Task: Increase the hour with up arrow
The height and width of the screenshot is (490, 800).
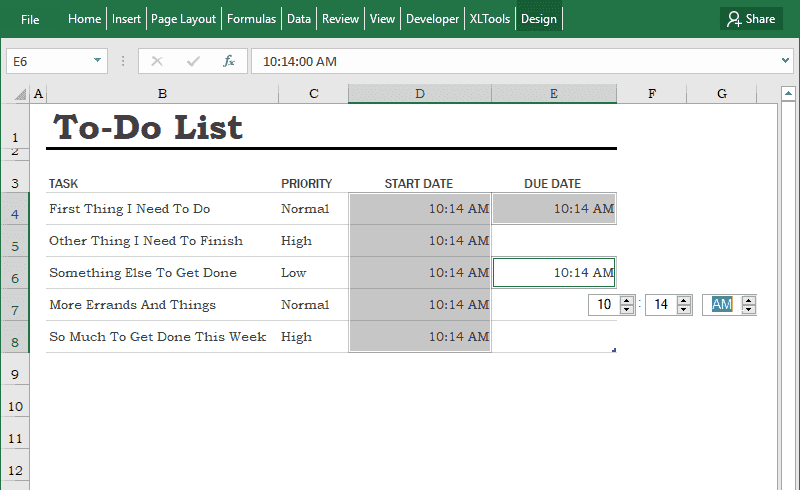Action: pyautogui.click(x=627, y=300)
